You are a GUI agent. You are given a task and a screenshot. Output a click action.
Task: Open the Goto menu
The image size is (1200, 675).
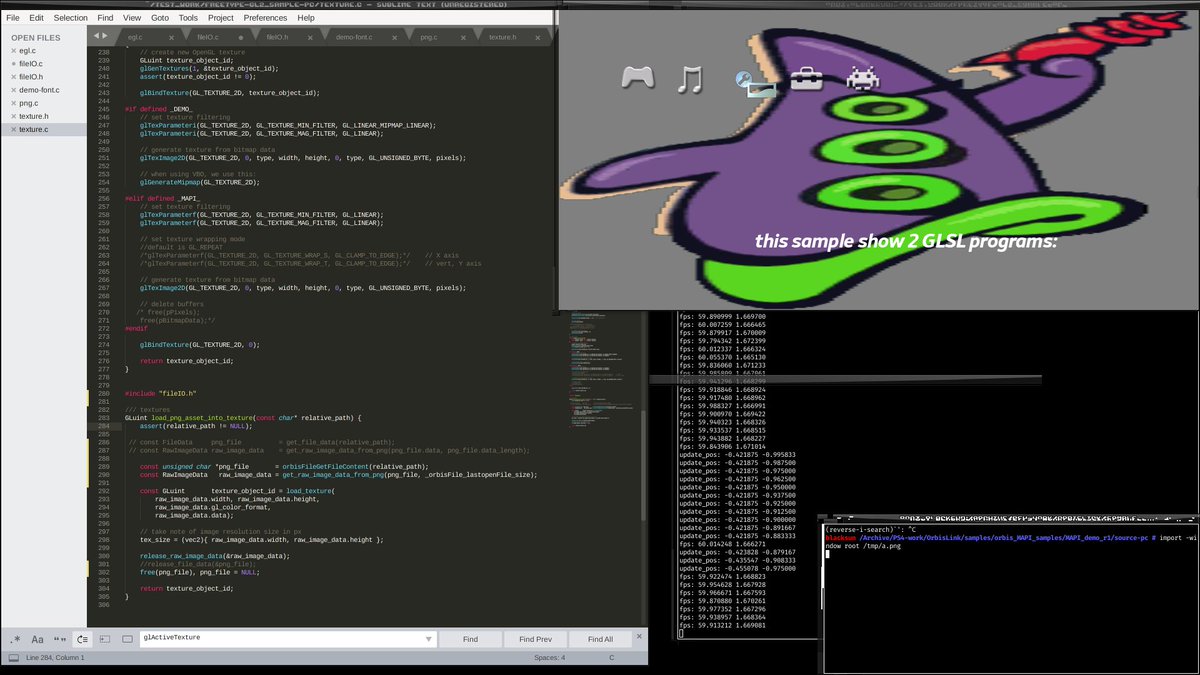point(160,18)
